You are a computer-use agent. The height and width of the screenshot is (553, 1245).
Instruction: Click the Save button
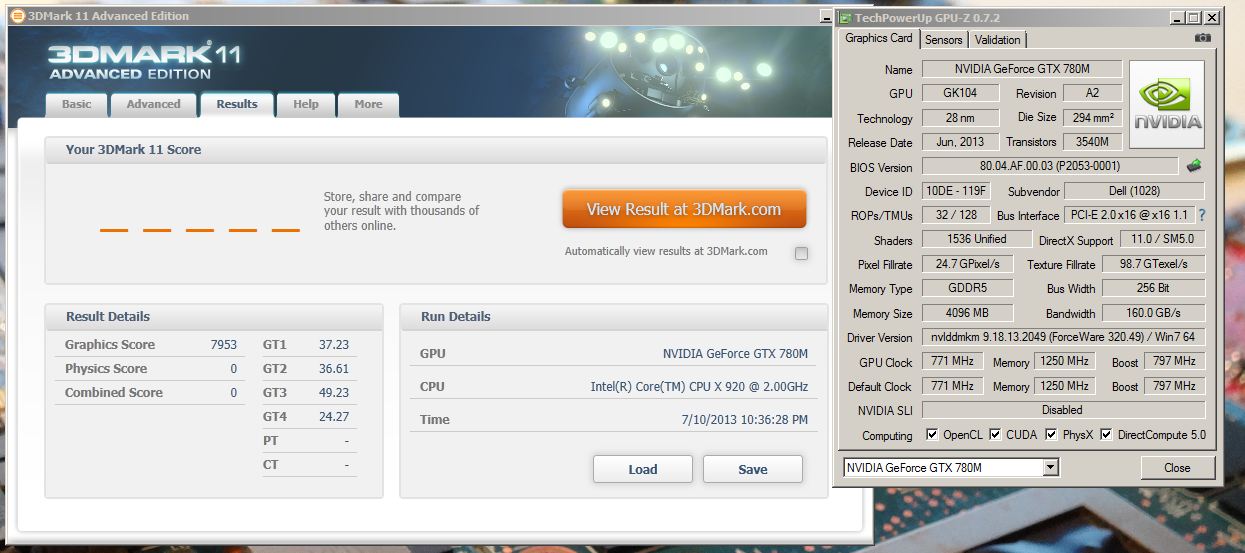[x=753, y=469]
